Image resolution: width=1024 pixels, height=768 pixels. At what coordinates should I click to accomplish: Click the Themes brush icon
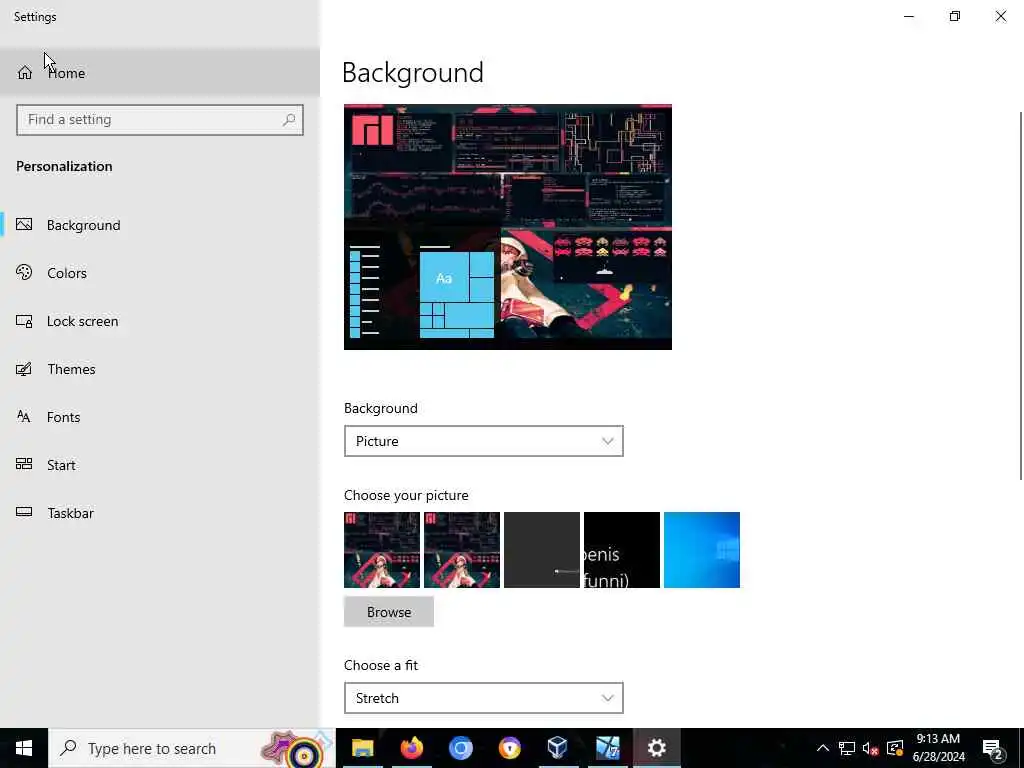point(24,369)
